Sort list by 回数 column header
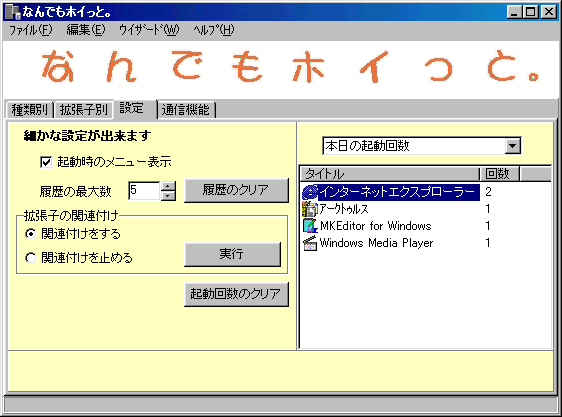562x417 pixels. tap(499, 174)
